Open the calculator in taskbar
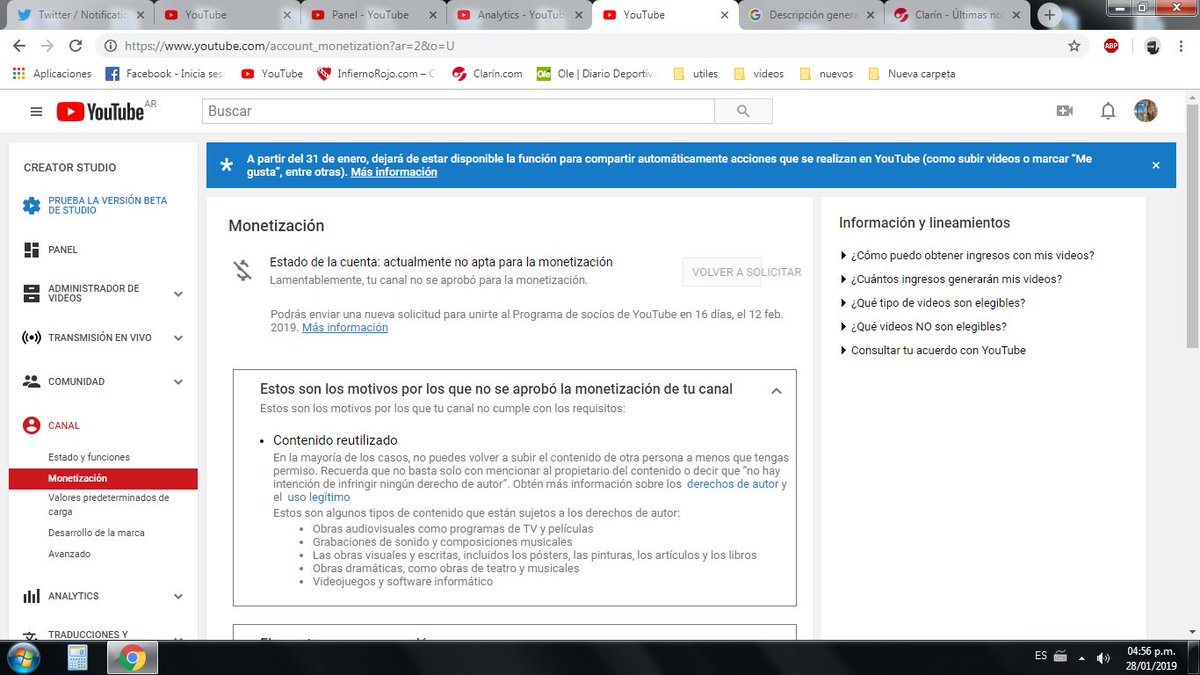The image size is (1200, 675). pos(79,658)
